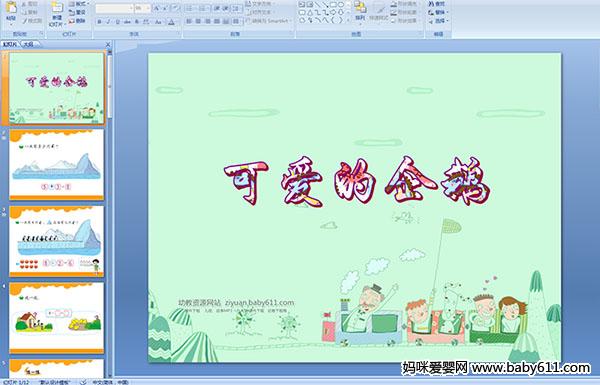Select the second slide thumbnail with iceberg
This screenshot has height=385, width=600.
pos(57,165)
